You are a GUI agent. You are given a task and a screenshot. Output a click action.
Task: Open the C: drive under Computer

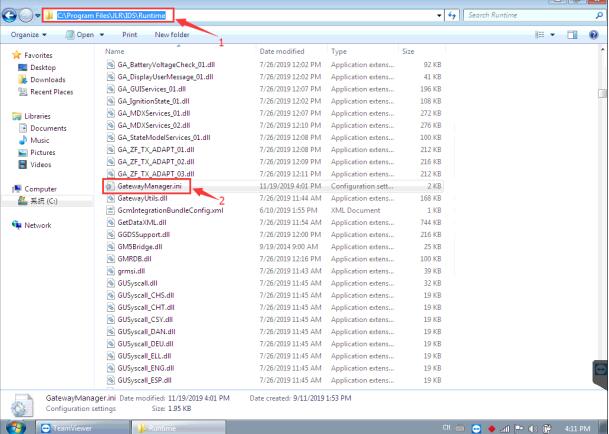click(43, 201)
